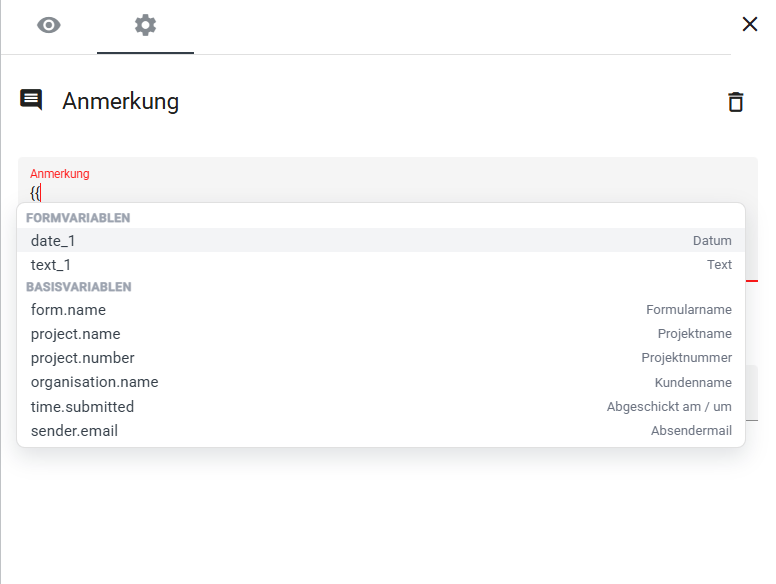Screen dimensions: 776x584
Task: Insert the date_1 form variable
Action: pyautogui.click(x=53, y=241)
